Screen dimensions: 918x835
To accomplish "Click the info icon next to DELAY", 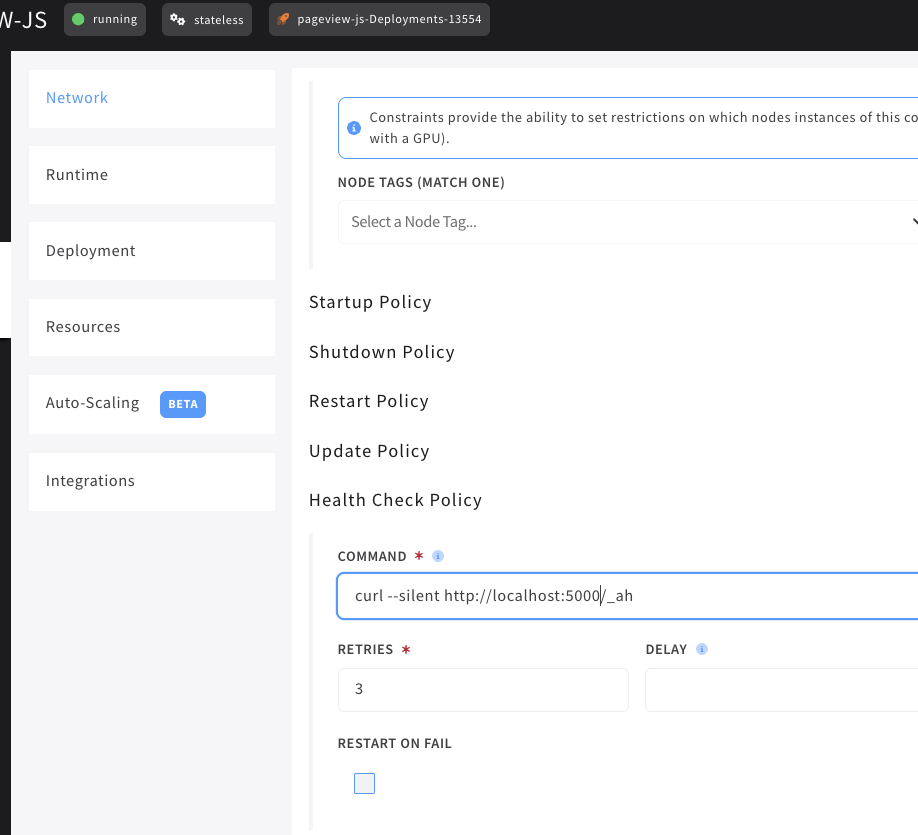I will [x=702, y=649].
